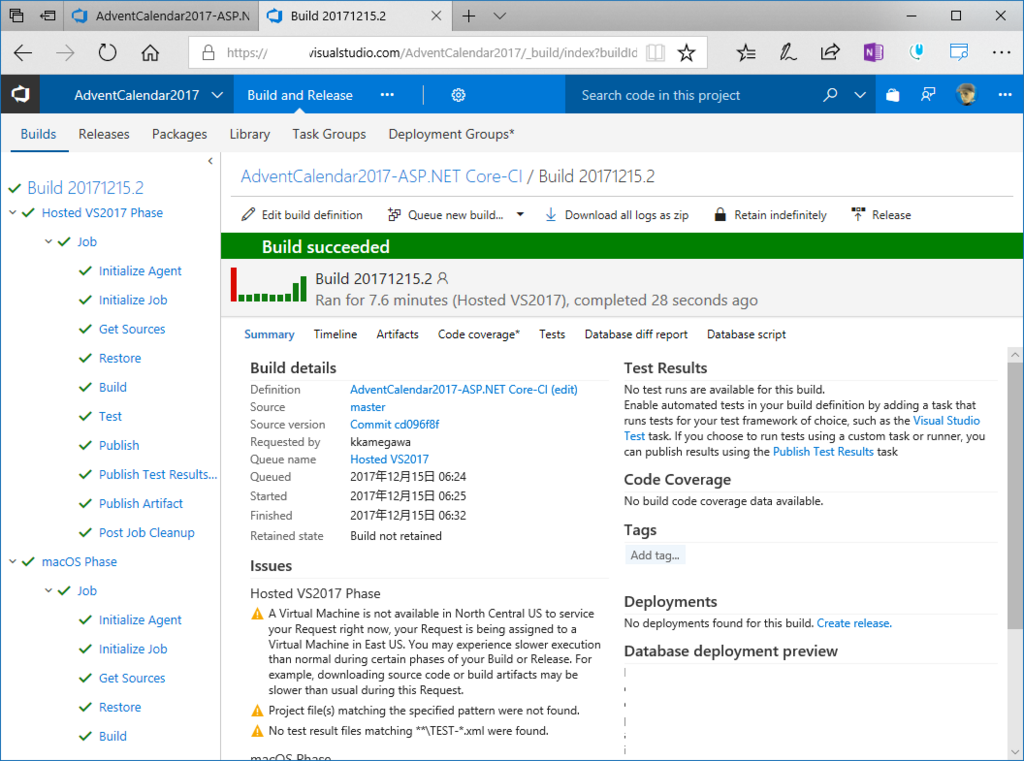The image size is (1024, 761).
Task: Click the AdventCalendar2017-ASP.NET Core-CI breadcrumb link
Action: pos(381,176)
